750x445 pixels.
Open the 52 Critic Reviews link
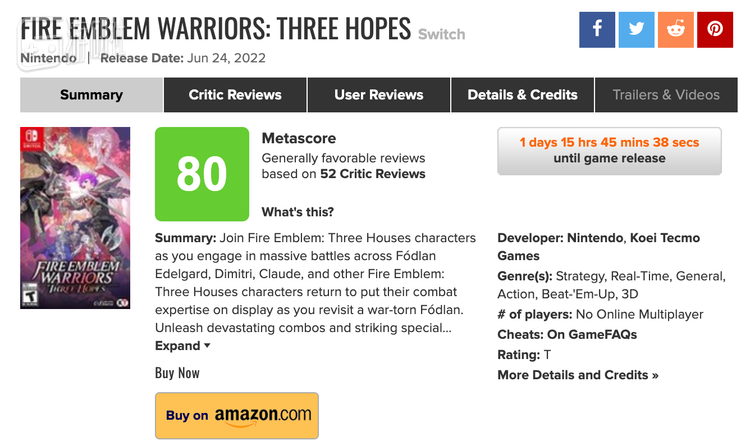(x=373, y=174)
